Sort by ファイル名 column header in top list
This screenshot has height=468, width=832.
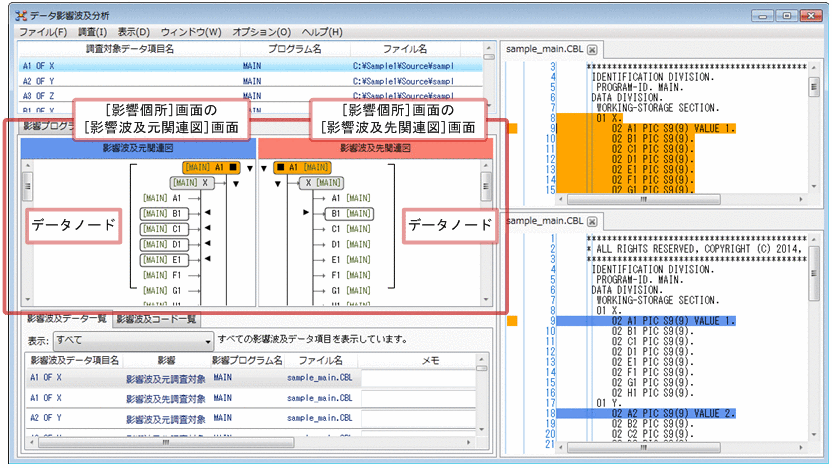click(x=405, y=49)
